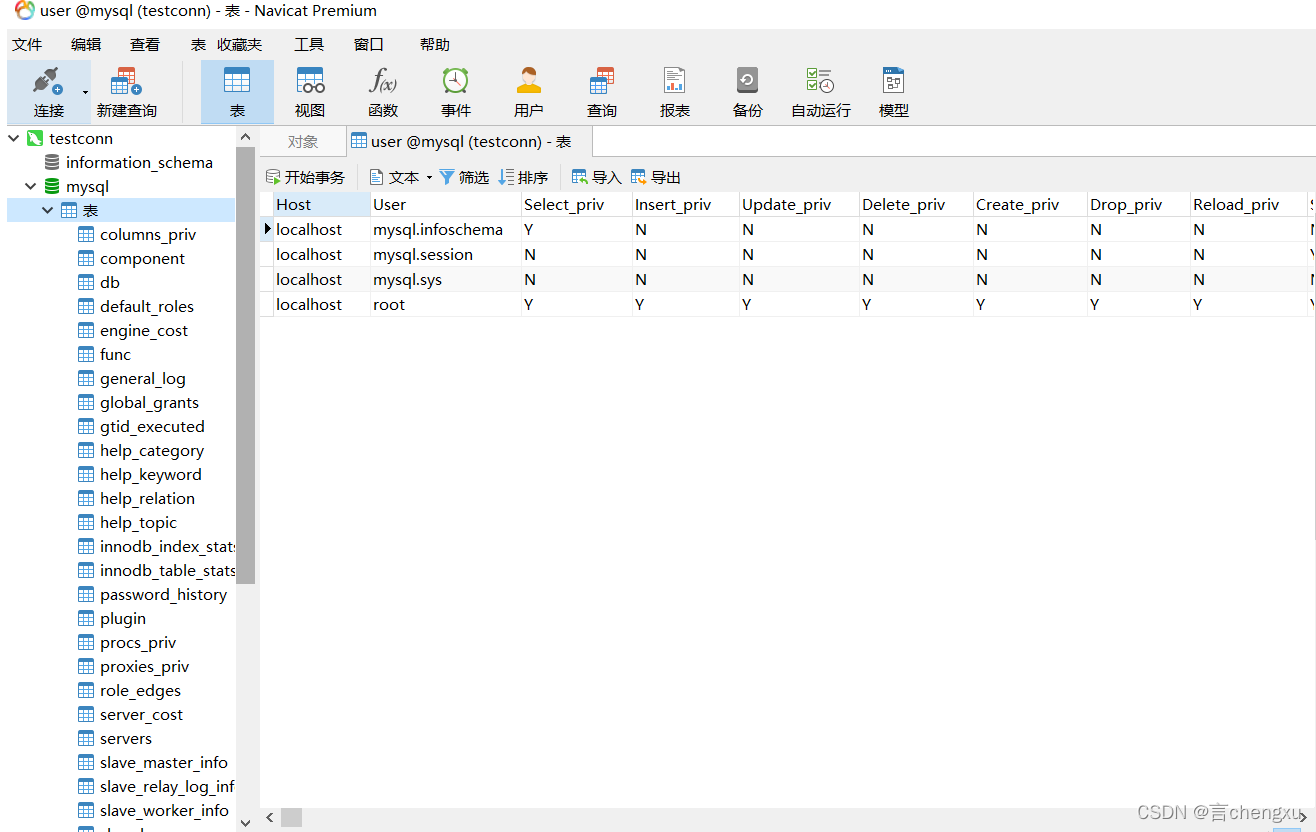Select the procs_priv table

point(138,642)
